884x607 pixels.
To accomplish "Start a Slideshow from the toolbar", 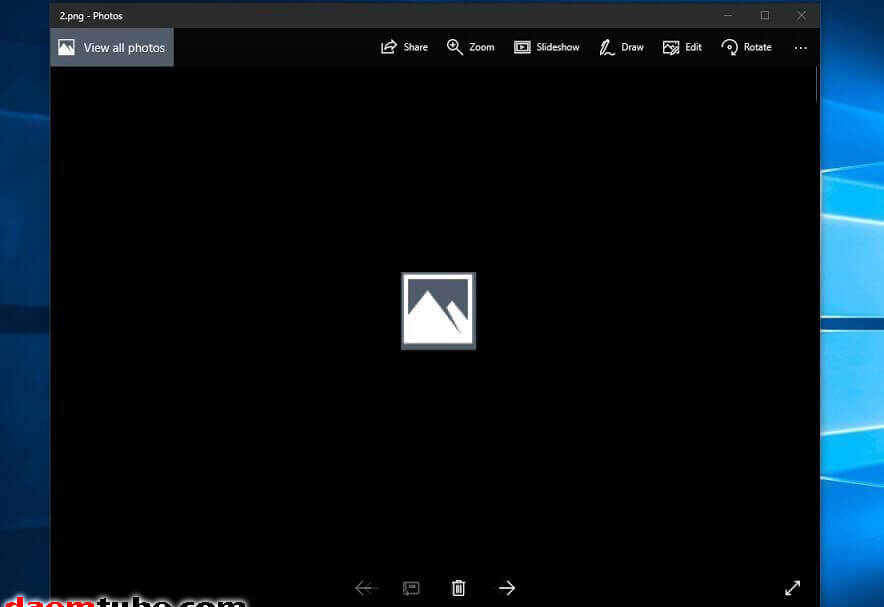I will 522,47.
